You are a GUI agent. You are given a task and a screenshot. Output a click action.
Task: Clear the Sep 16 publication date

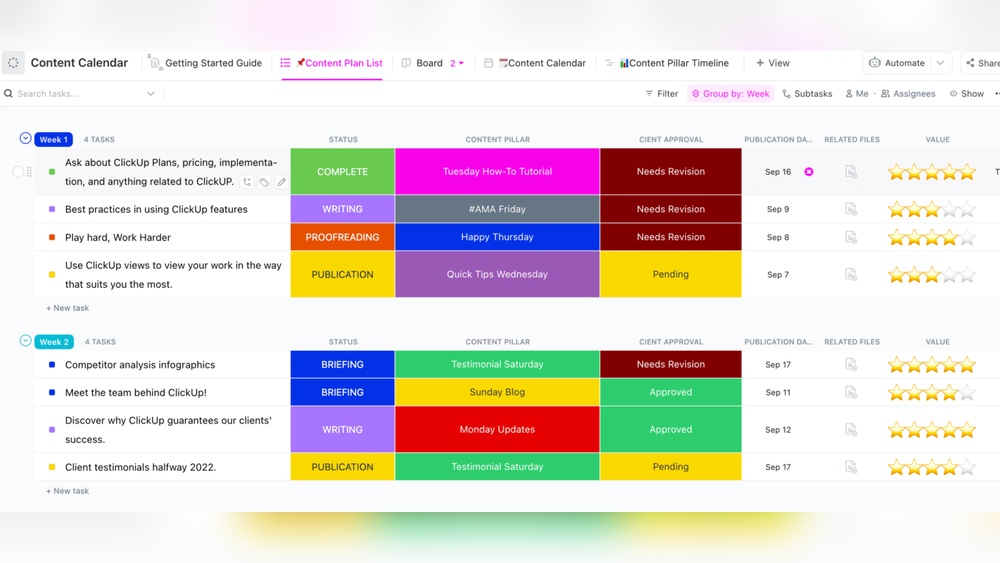pos(809,172)
